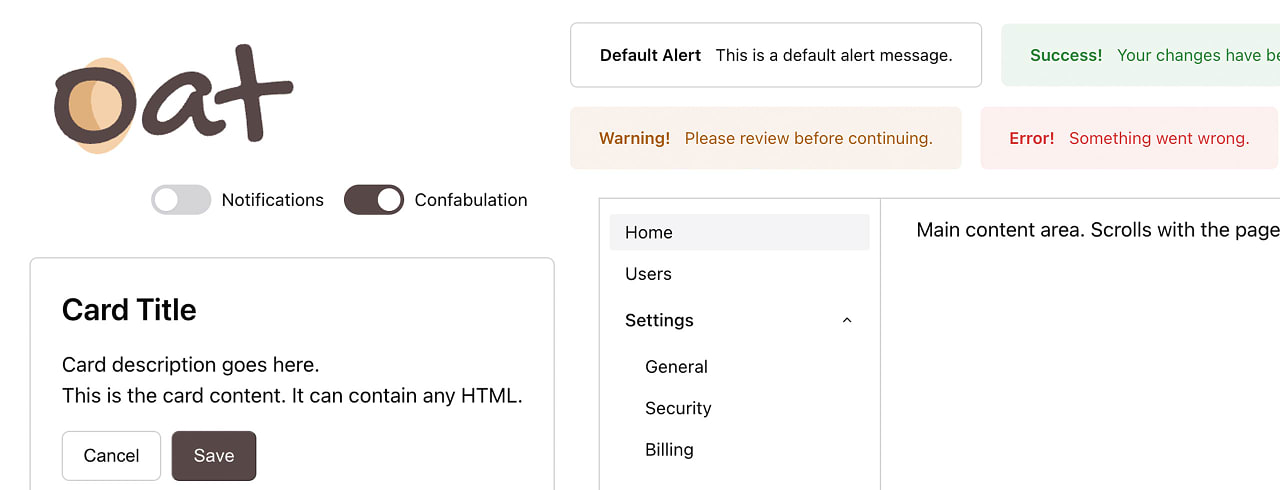Click the orange Warning alert
The image size is (1280, 490).
[x=765, y=138]
